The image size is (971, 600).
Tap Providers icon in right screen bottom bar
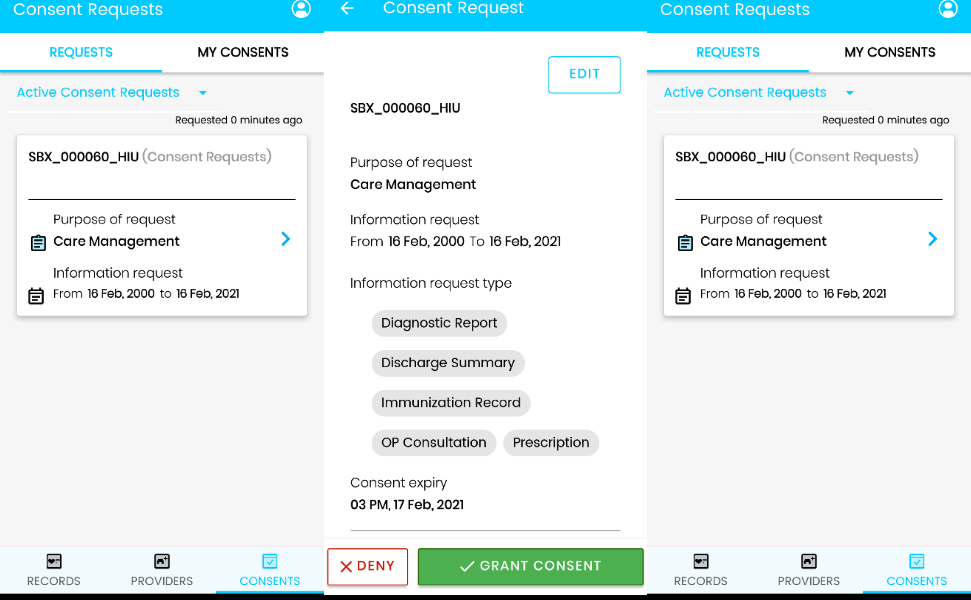point(809,562)
